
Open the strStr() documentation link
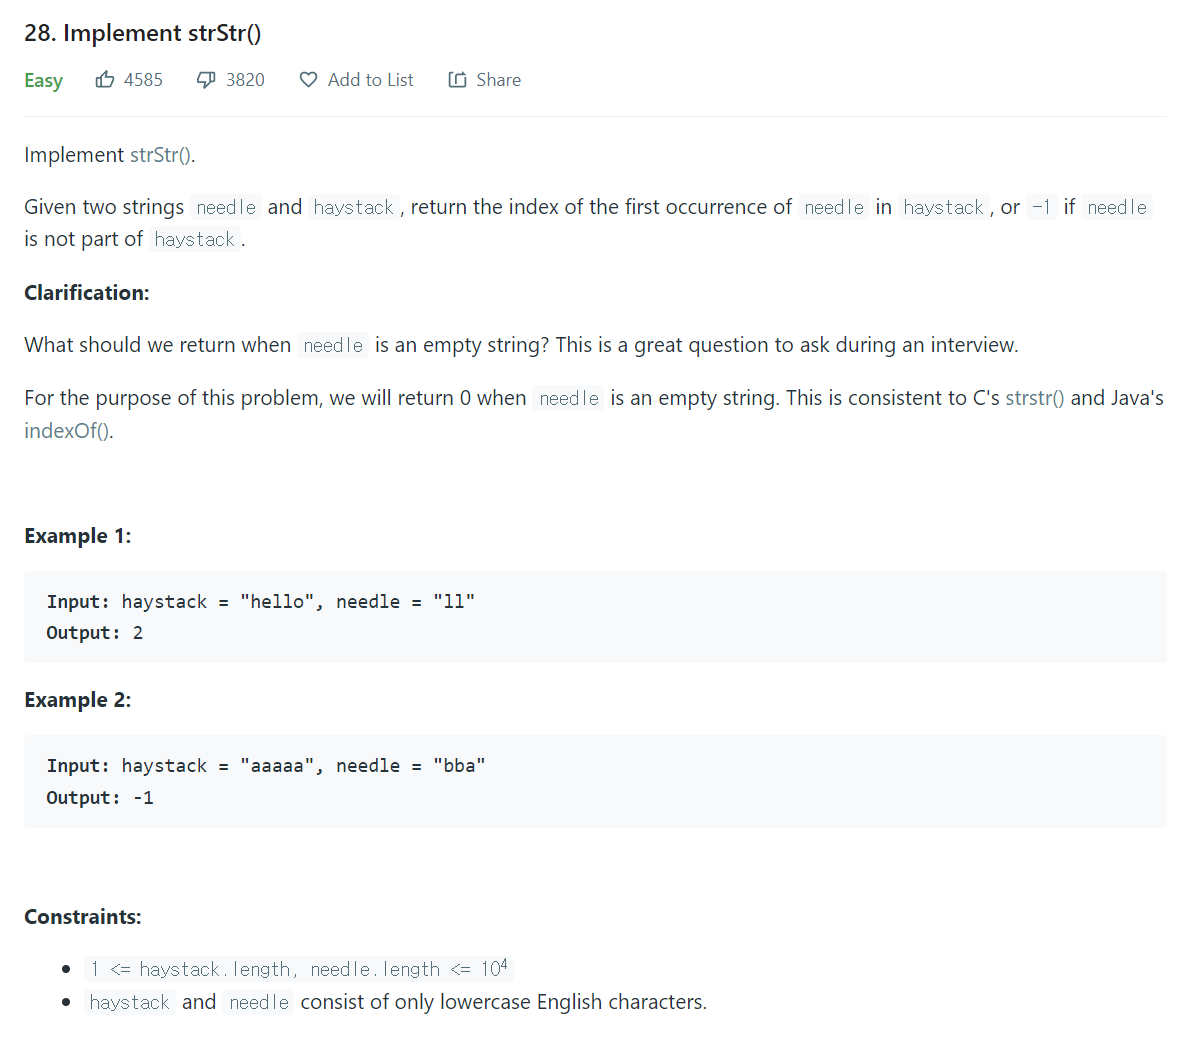(160, 155)
